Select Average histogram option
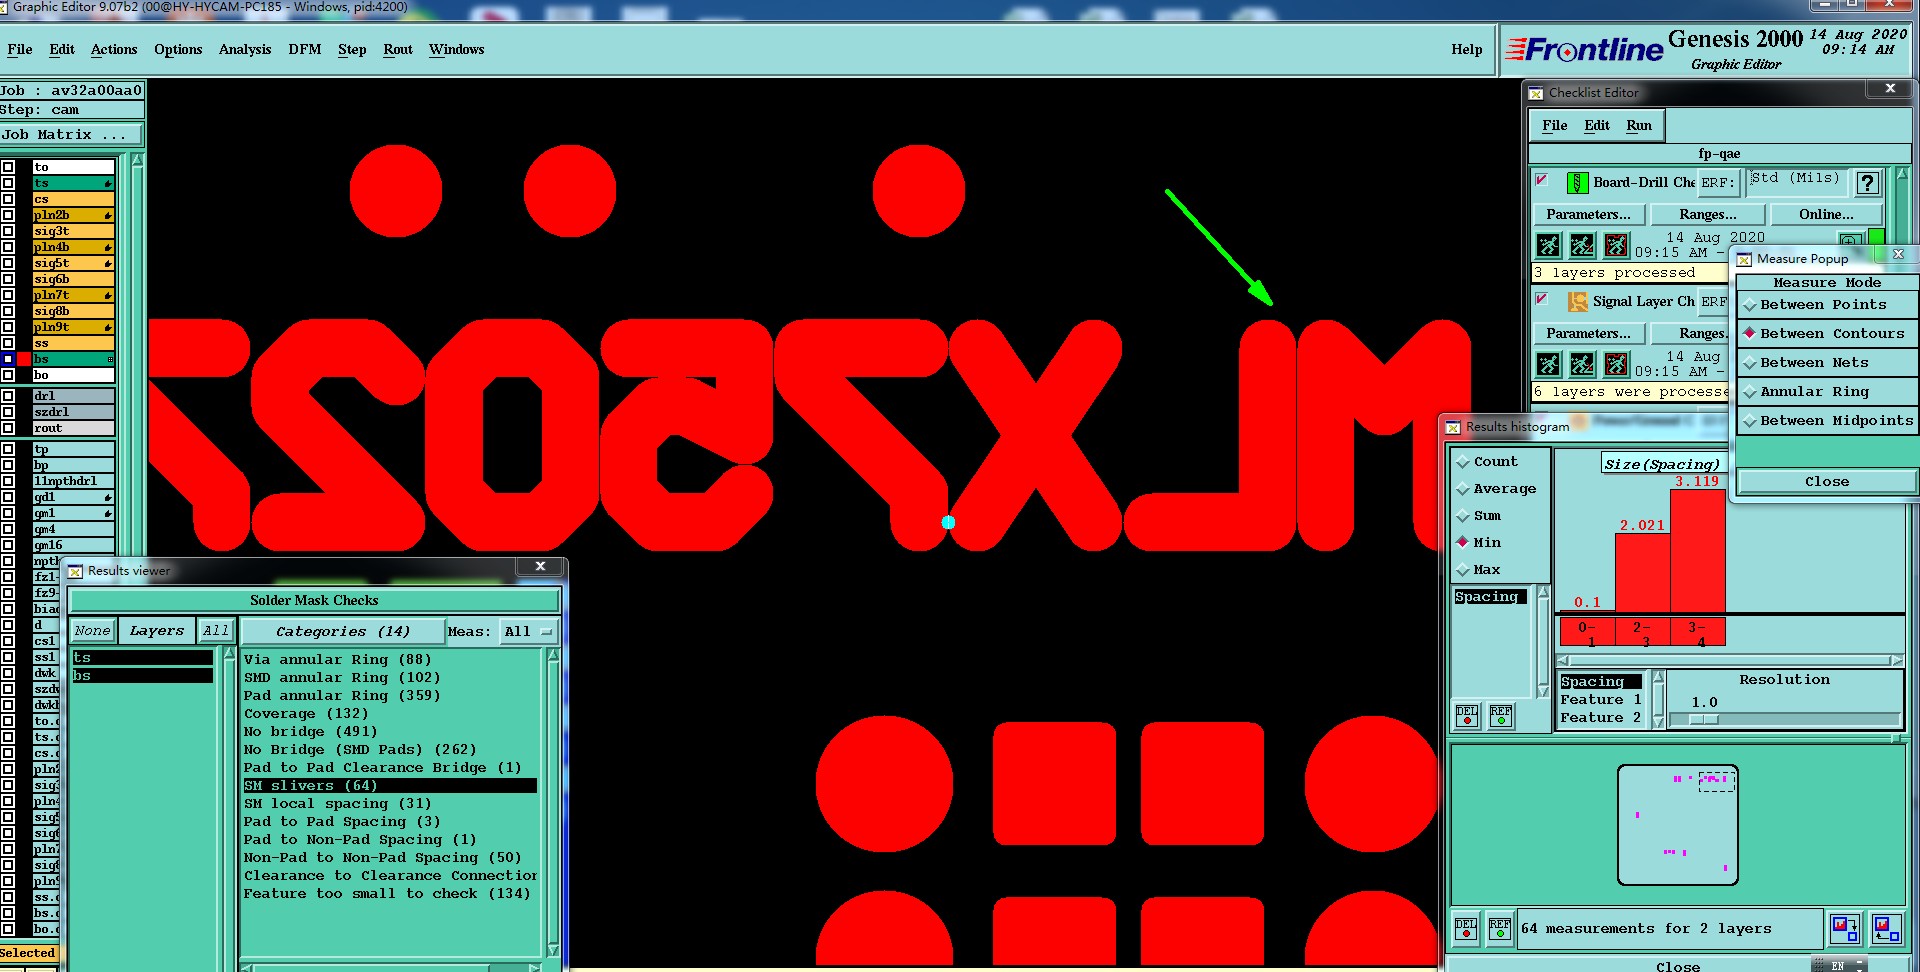 tap(1496, 489)
